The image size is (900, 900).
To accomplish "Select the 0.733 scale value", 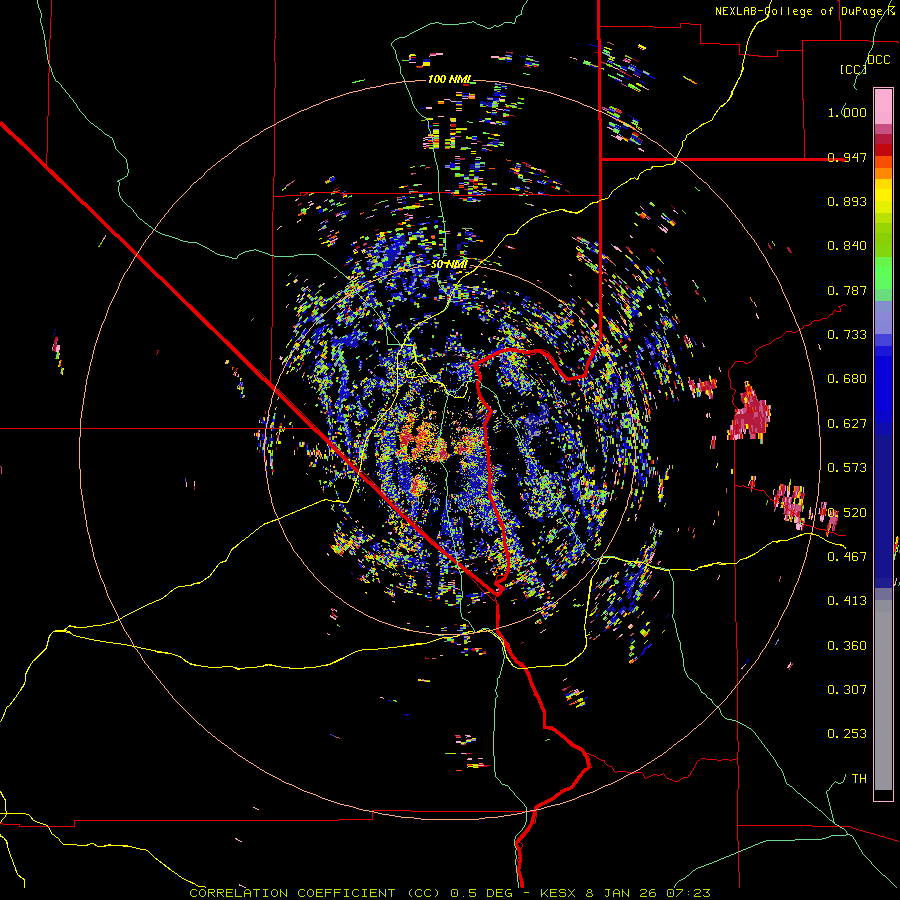I will (x=847, y=335).
